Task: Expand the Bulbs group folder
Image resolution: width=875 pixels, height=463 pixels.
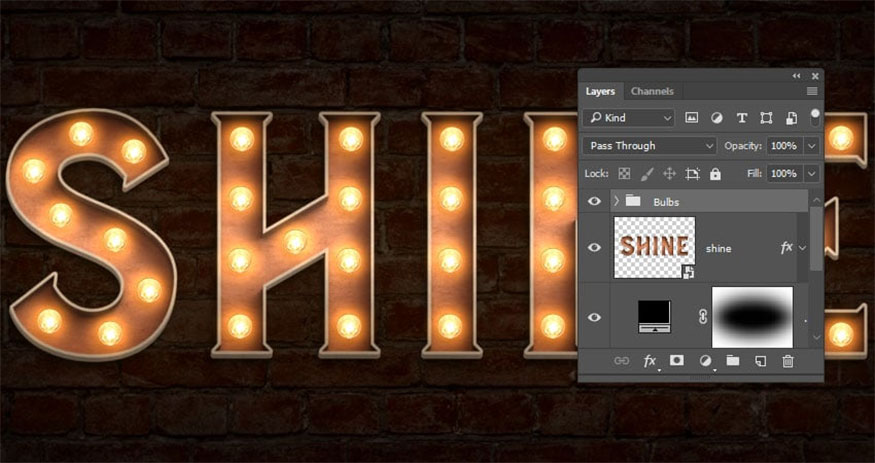Action: point(615,201)
